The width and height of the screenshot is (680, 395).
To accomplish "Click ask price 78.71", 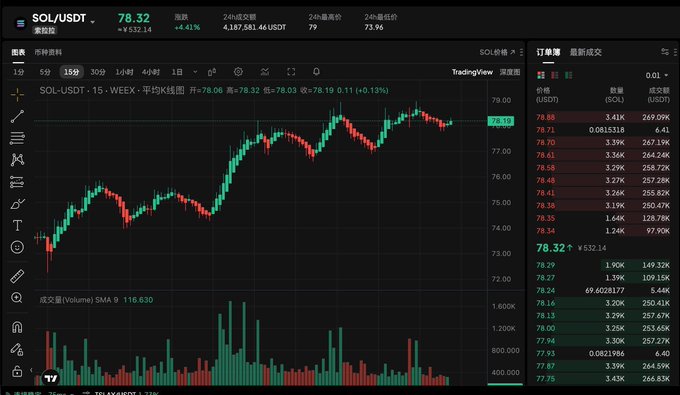I will point(546,130).
